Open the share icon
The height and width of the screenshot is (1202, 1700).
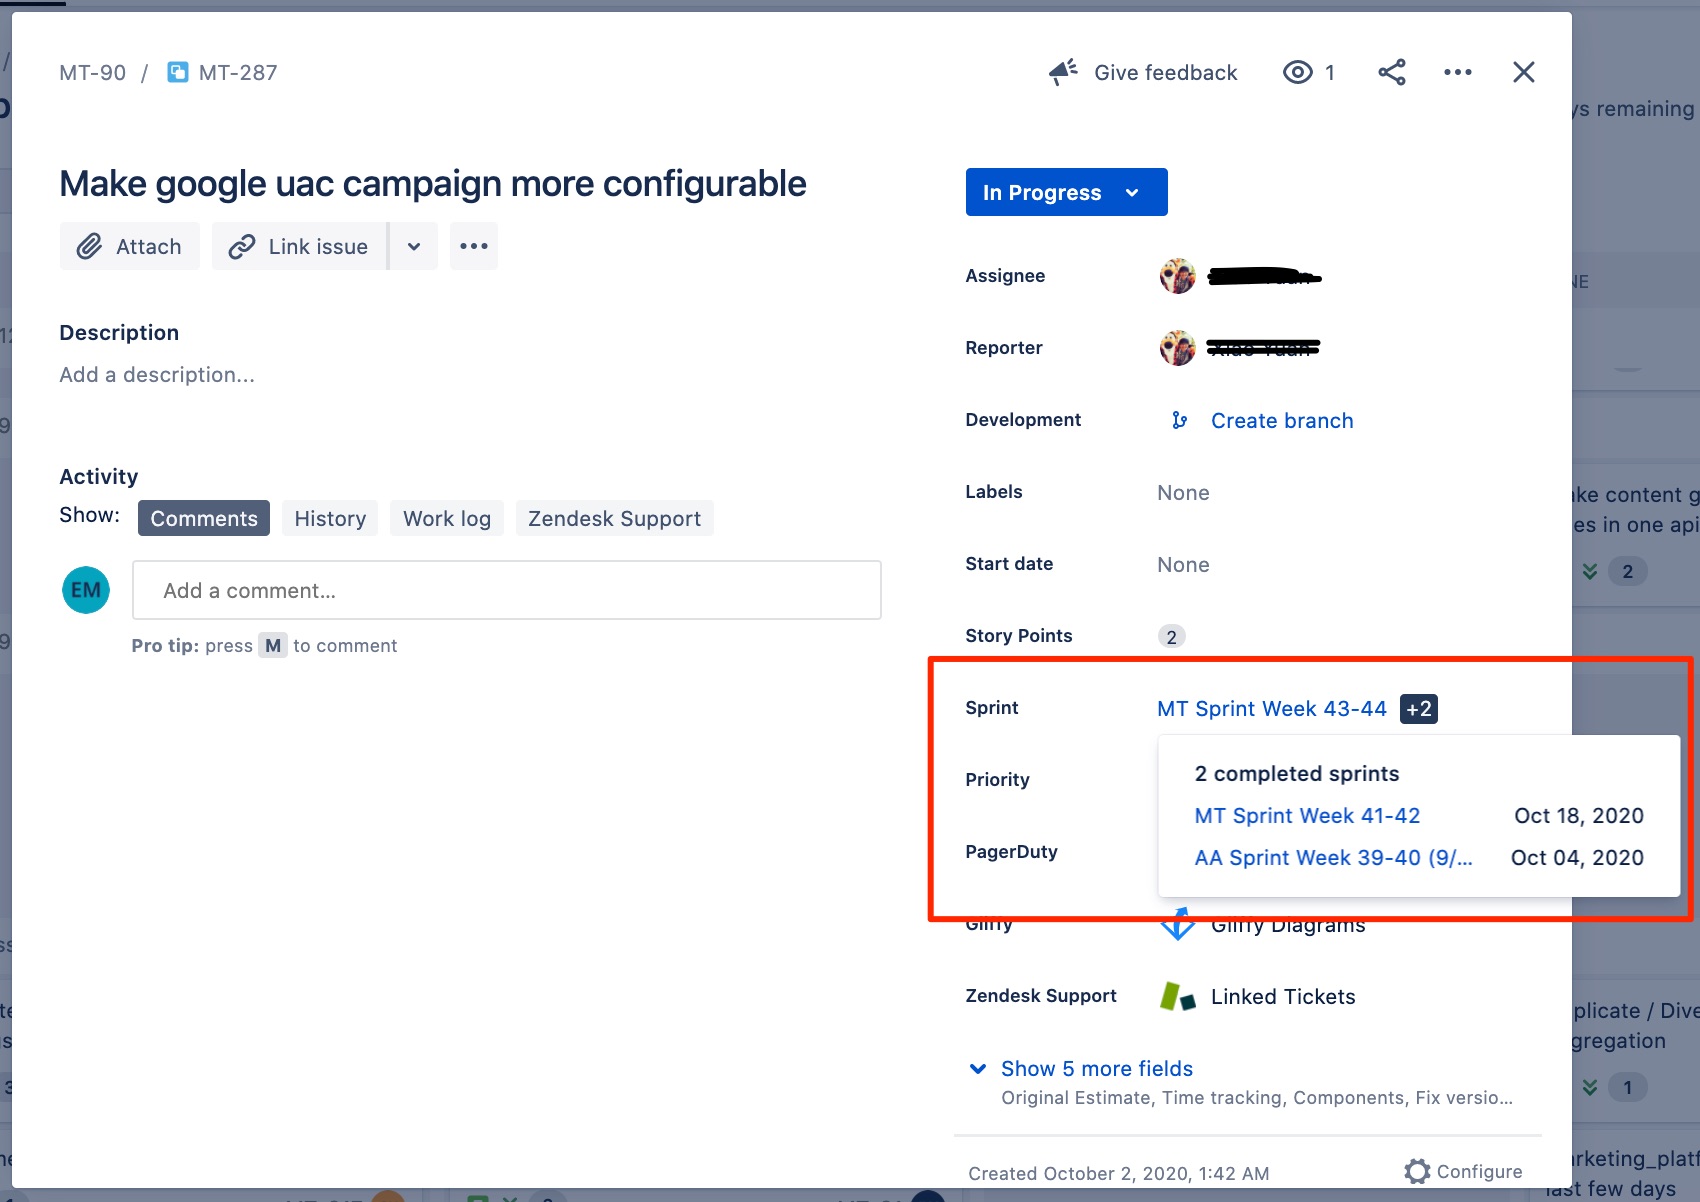pyautogui.click(x=1391, y=72)
